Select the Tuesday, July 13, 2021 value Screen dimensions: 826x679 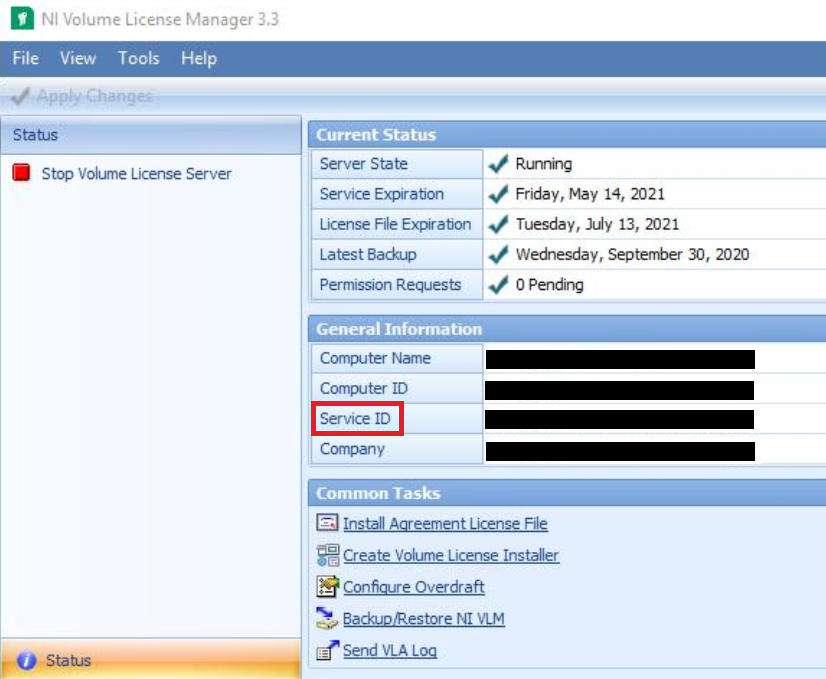pyautogui.click(x=597, y=224)
